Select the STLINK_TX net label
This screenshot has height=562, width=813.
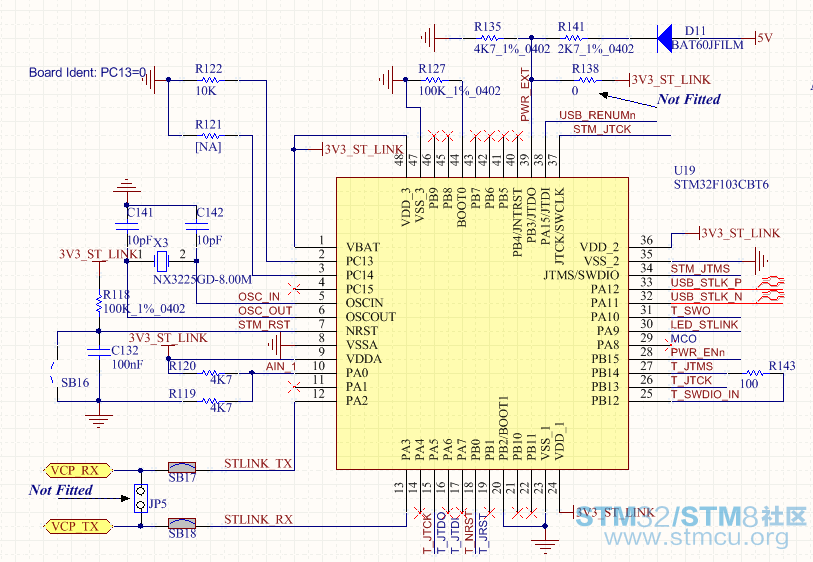tap(258, 463)
